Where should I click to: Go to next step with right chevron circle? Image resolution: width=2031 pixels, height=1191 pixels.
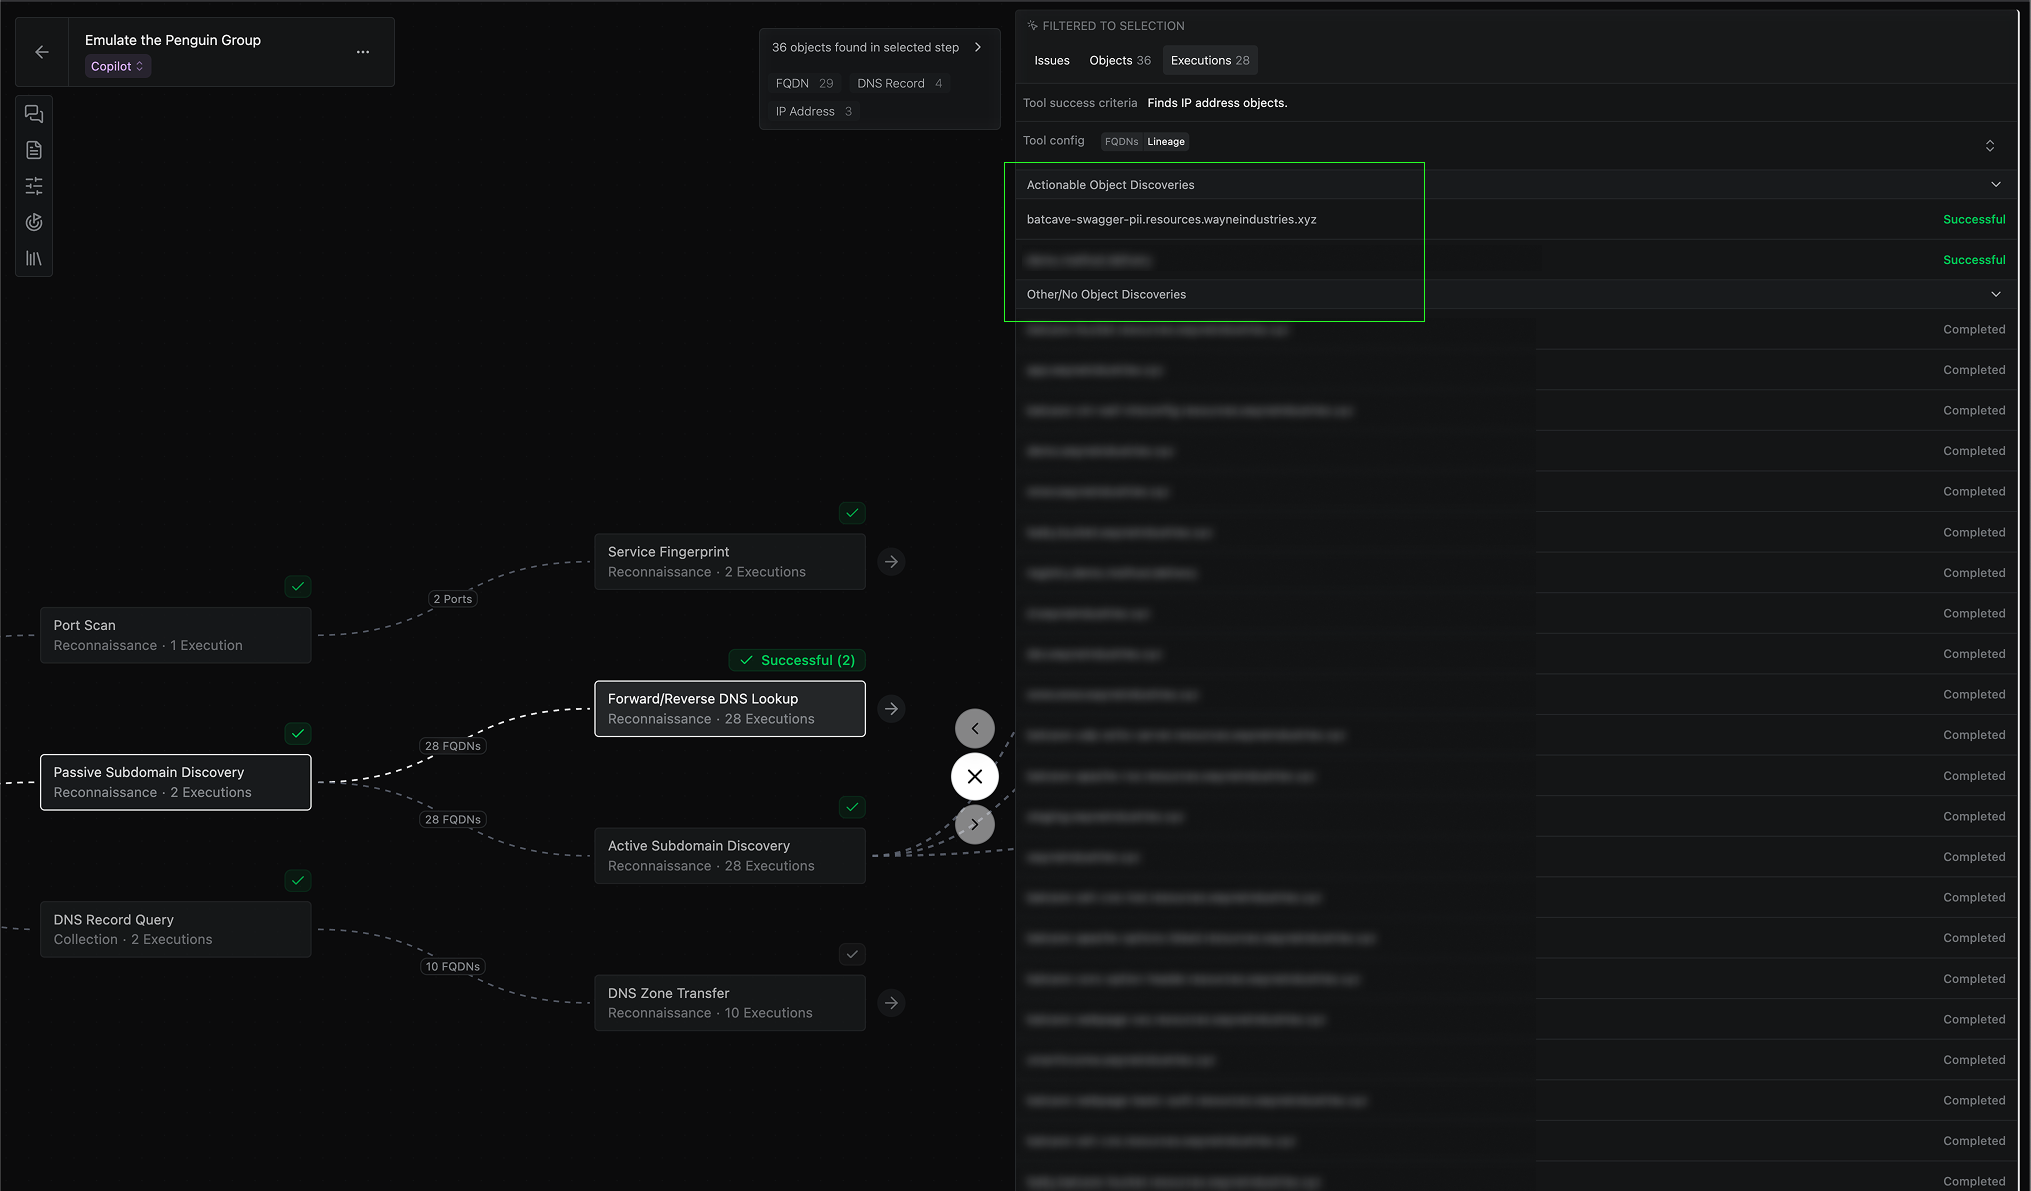click(974, 824)
